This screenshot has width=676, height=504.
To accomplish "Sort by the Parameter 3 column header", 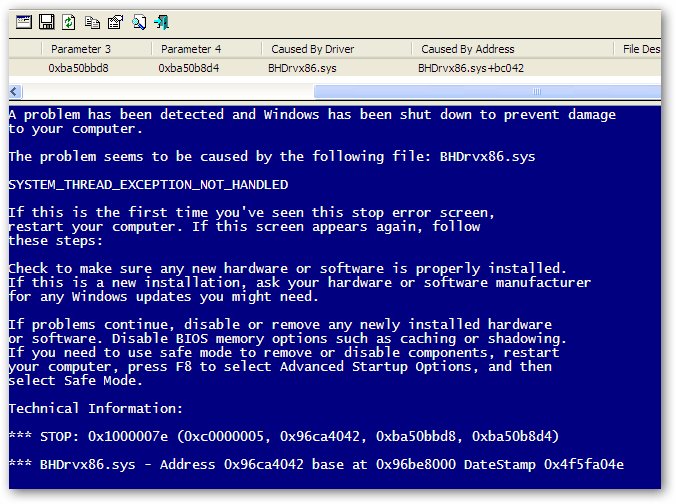I will 97,49.
